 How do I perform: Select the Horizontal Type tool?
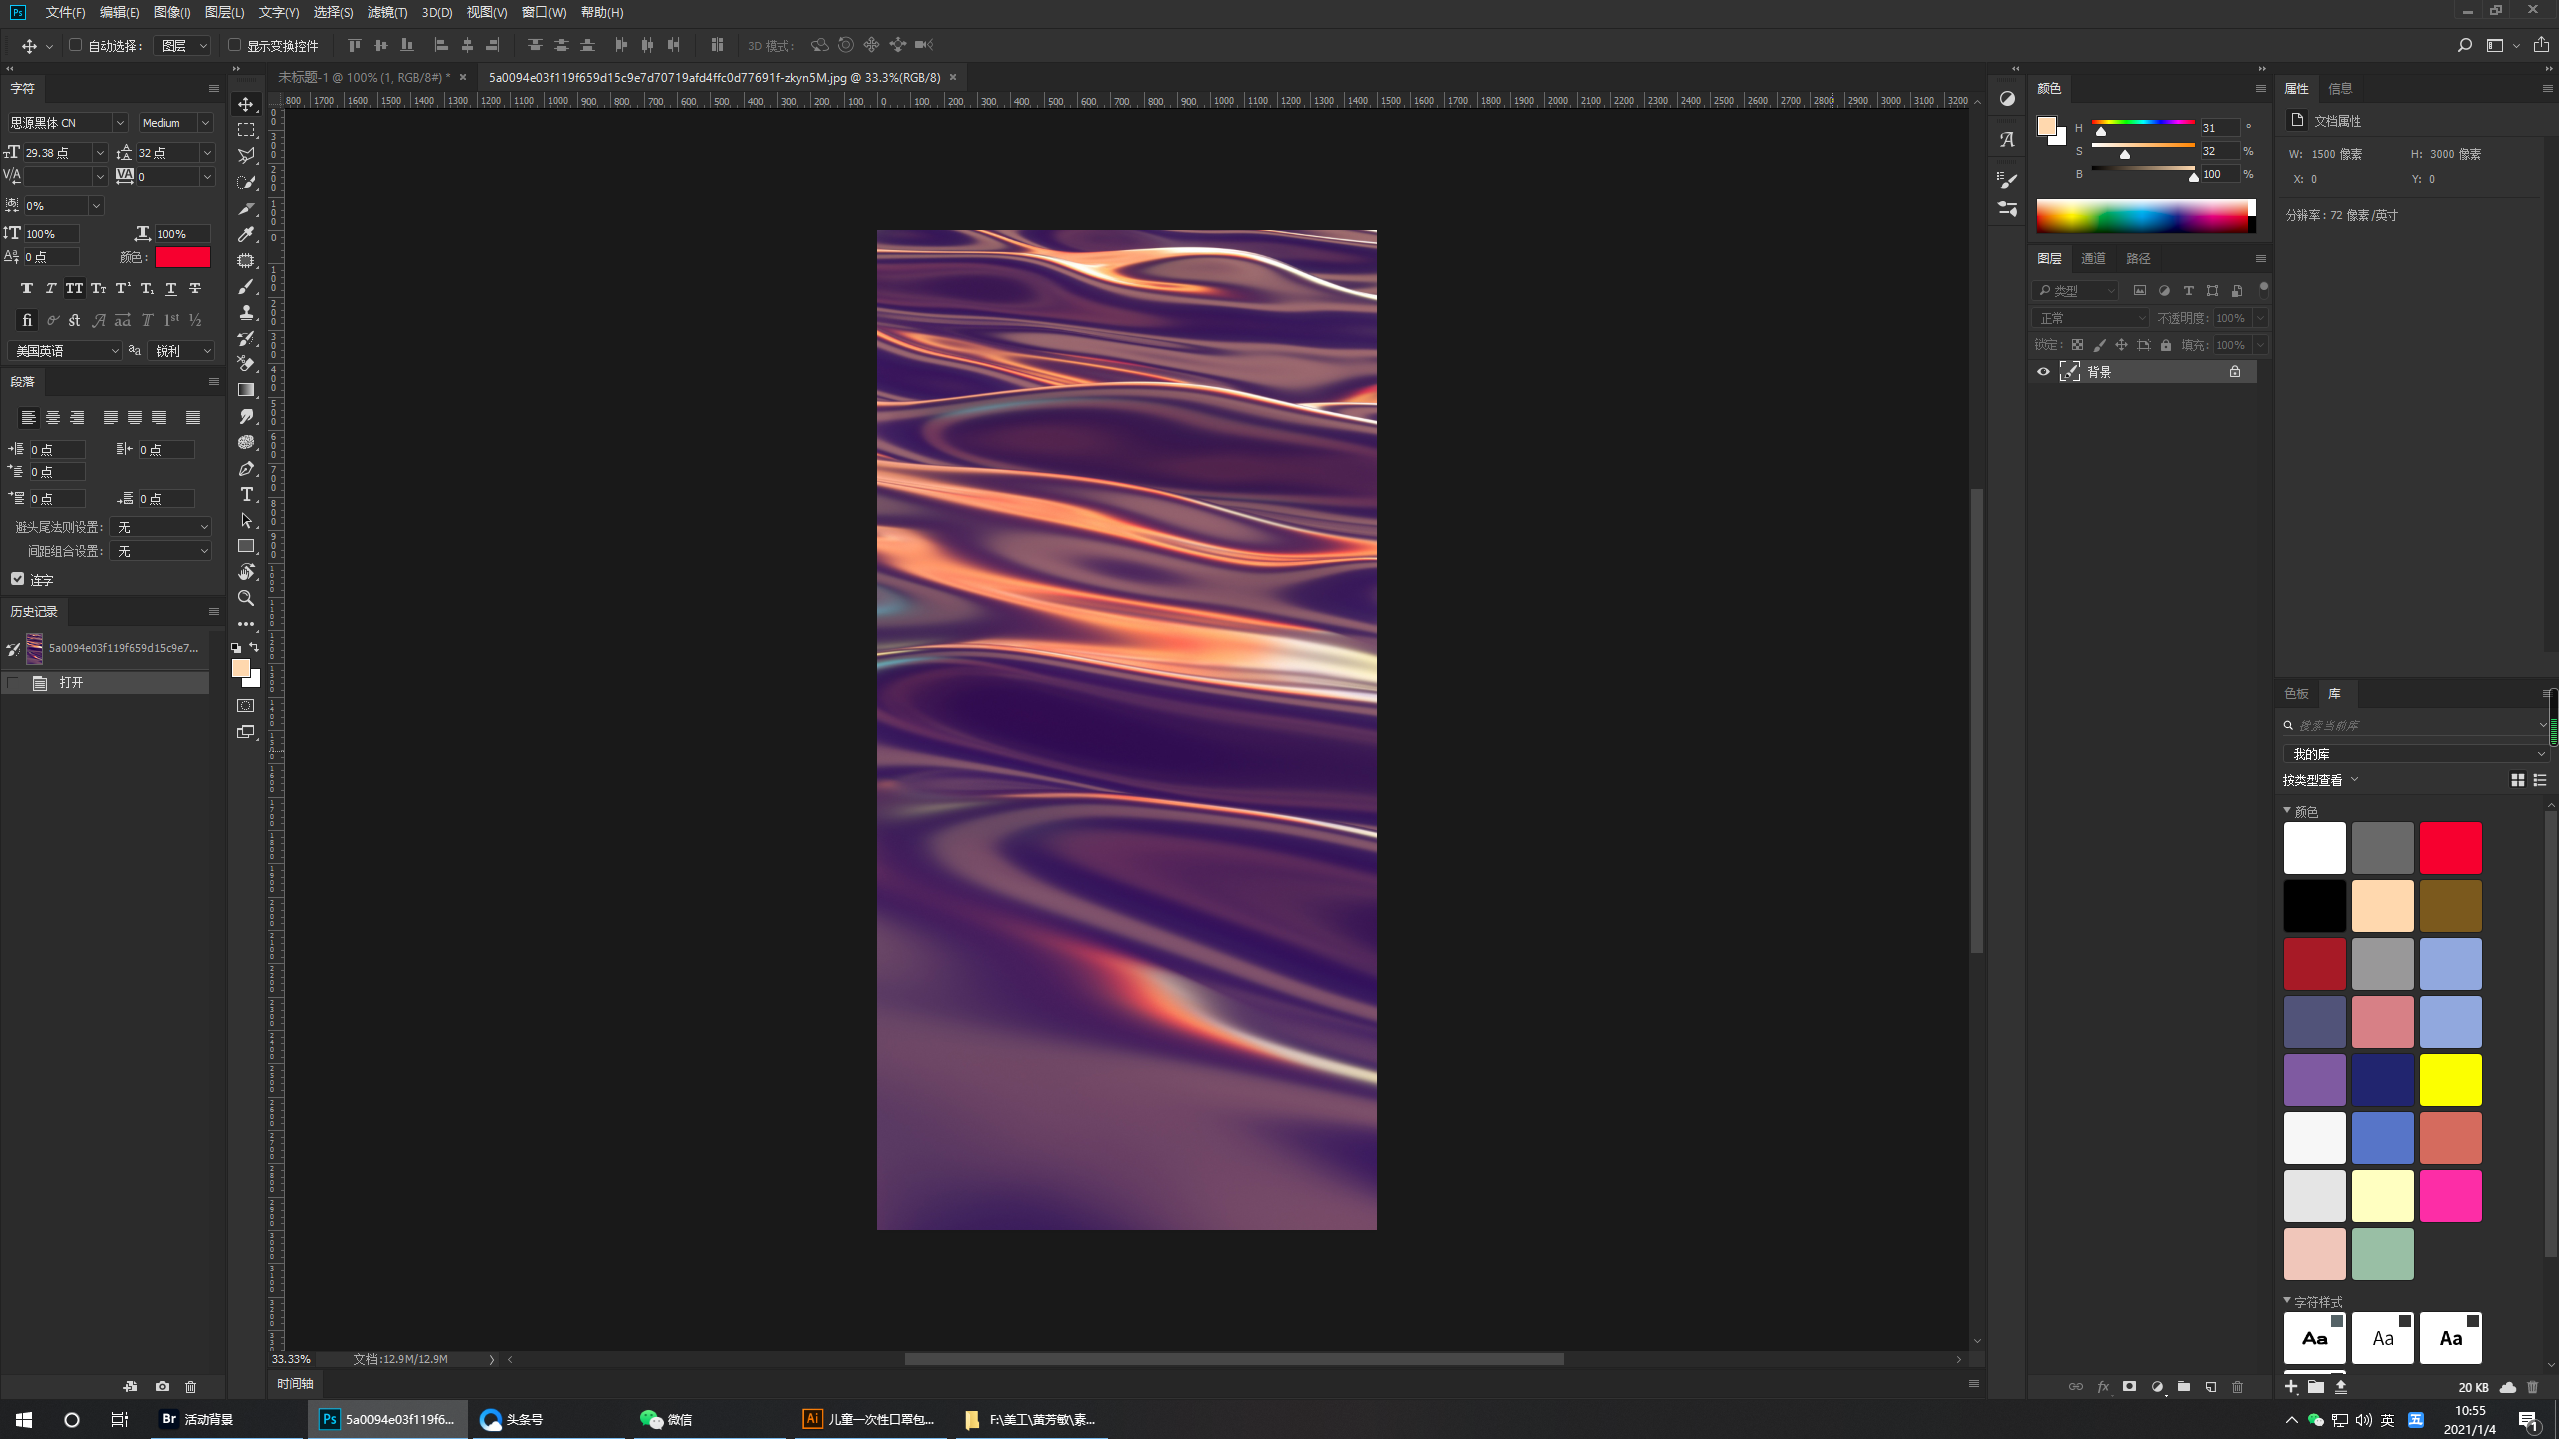(246, 494)
